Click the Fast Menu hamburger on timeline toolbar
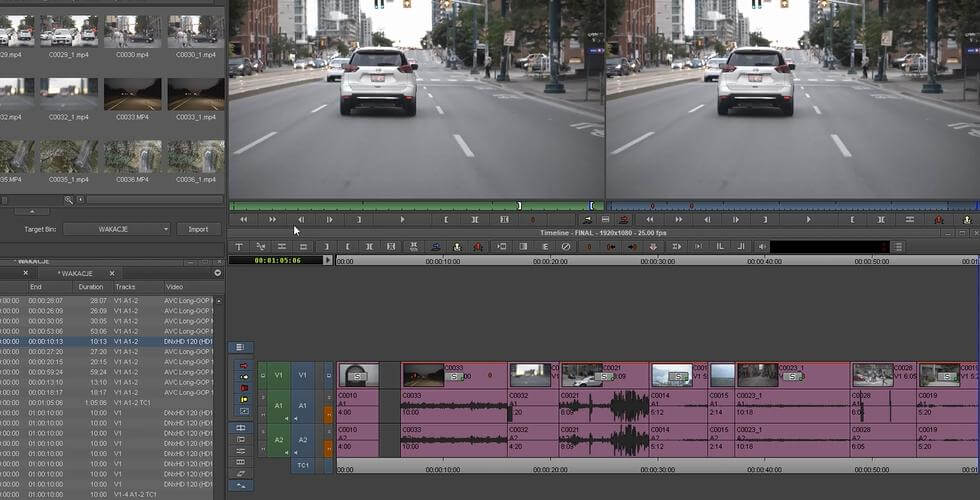This screenshot has height=500, width=980. tap(241, 347)
